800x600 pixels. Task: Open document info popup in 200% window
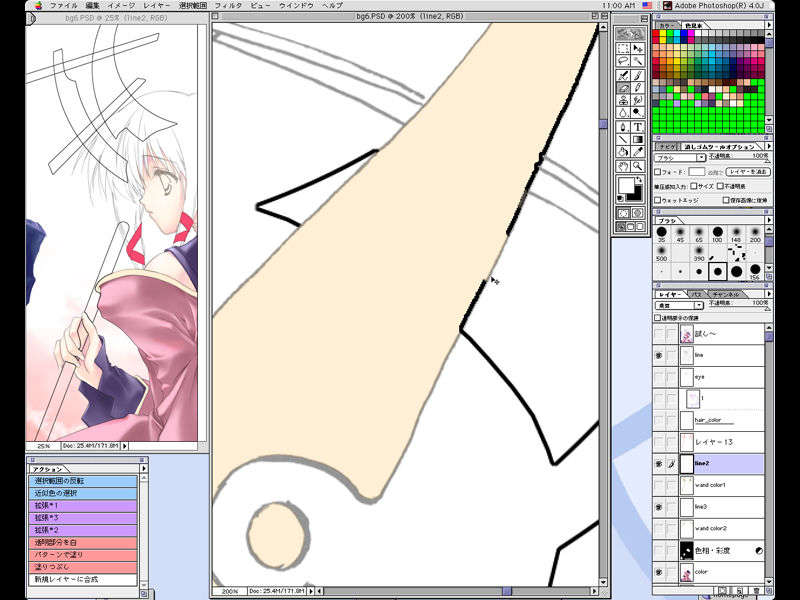pos(311,591)
